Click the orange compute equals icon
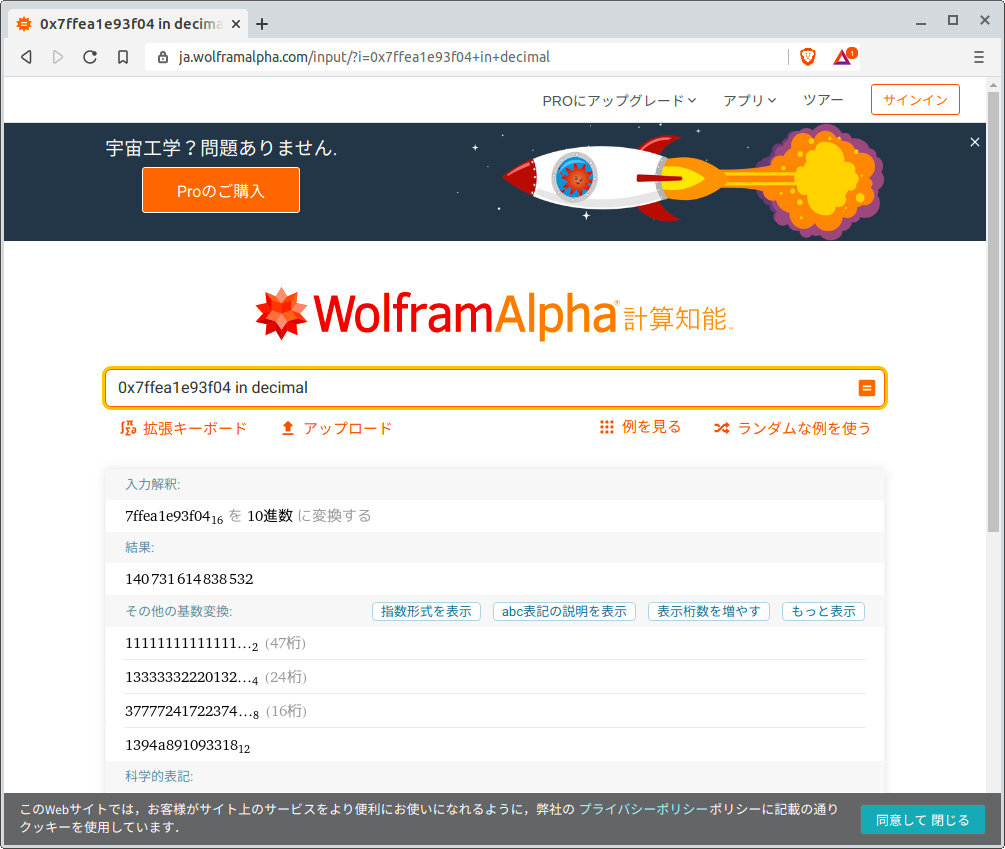 coord(865,388)
